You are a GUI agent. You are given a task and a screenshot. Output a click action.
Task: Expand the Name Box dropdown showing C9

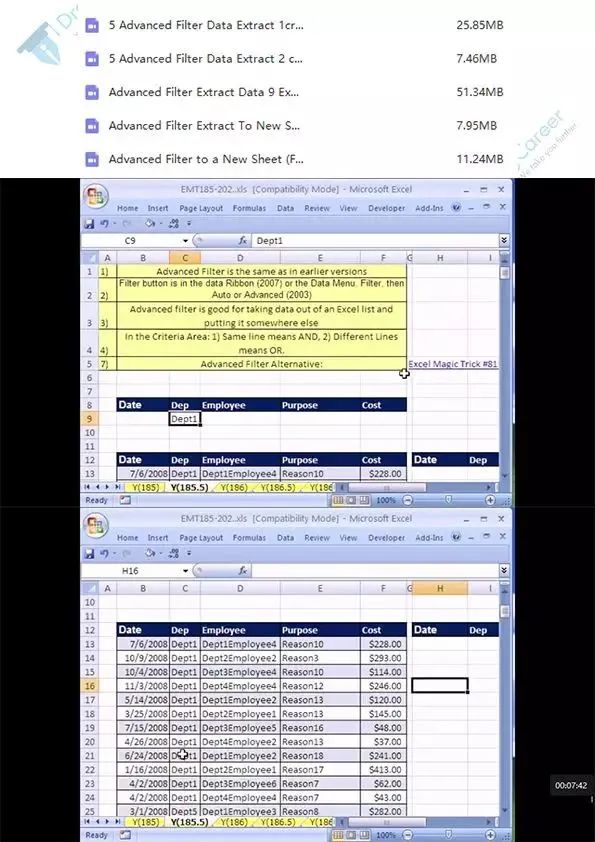pos(185,241)
